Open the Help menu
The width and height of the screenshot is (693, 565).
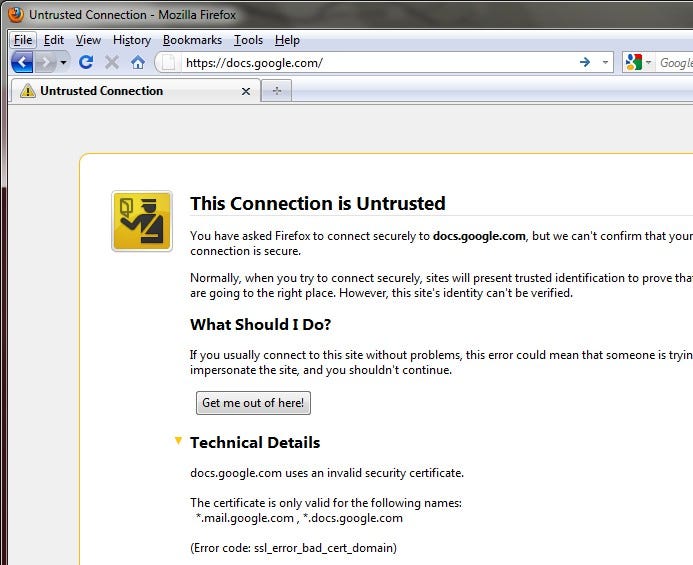coord(287,40)
